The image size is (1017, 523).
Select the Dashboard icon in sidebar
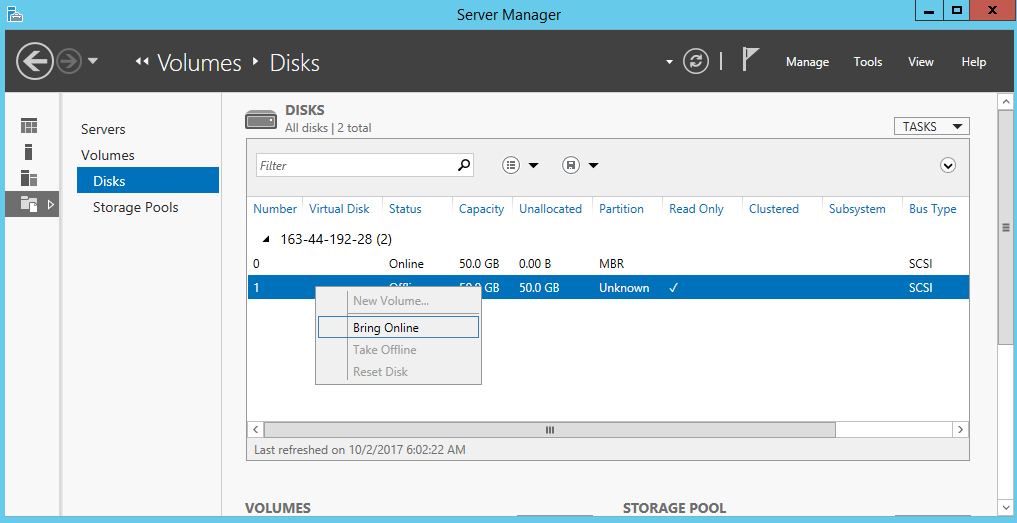click(29, 126)
